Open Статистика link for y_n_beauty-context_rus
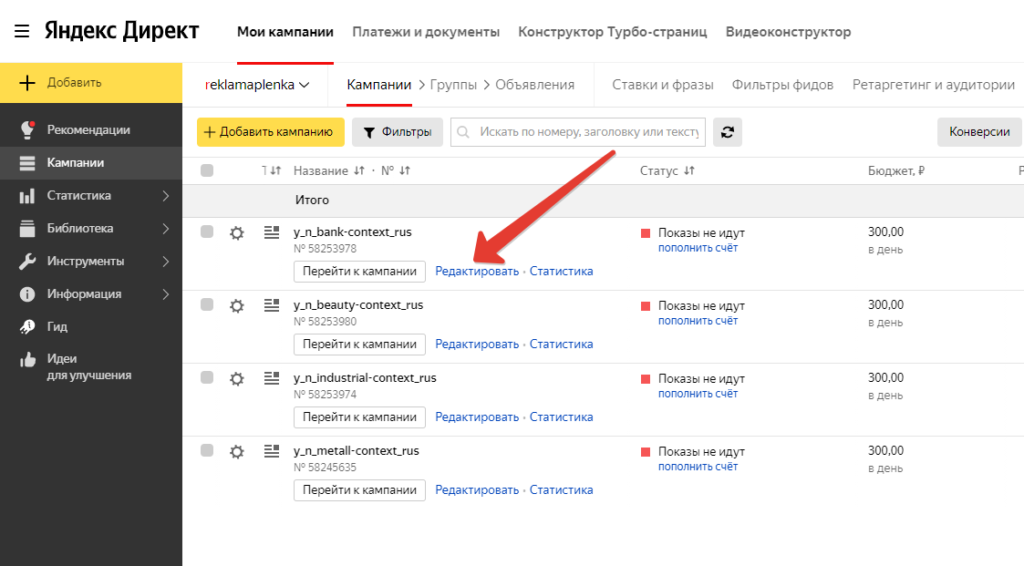This screenshot has height=566, width=1024. tap(561, 344)
